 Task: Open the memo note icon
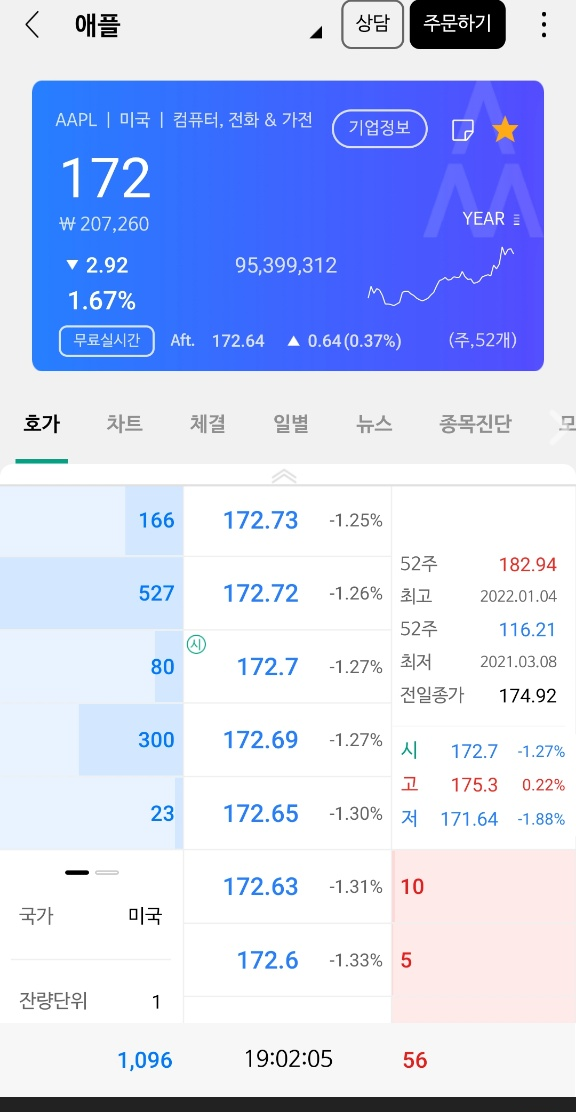(463, 130)
